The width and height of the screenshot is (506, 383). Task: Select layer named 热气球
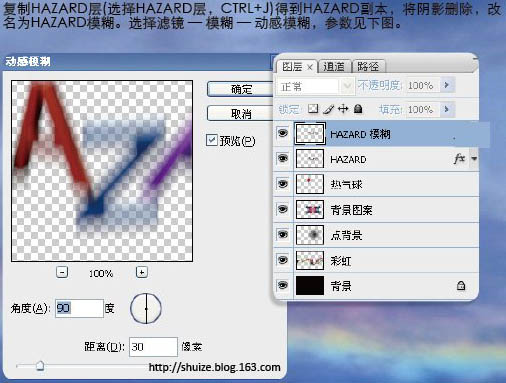346,184
